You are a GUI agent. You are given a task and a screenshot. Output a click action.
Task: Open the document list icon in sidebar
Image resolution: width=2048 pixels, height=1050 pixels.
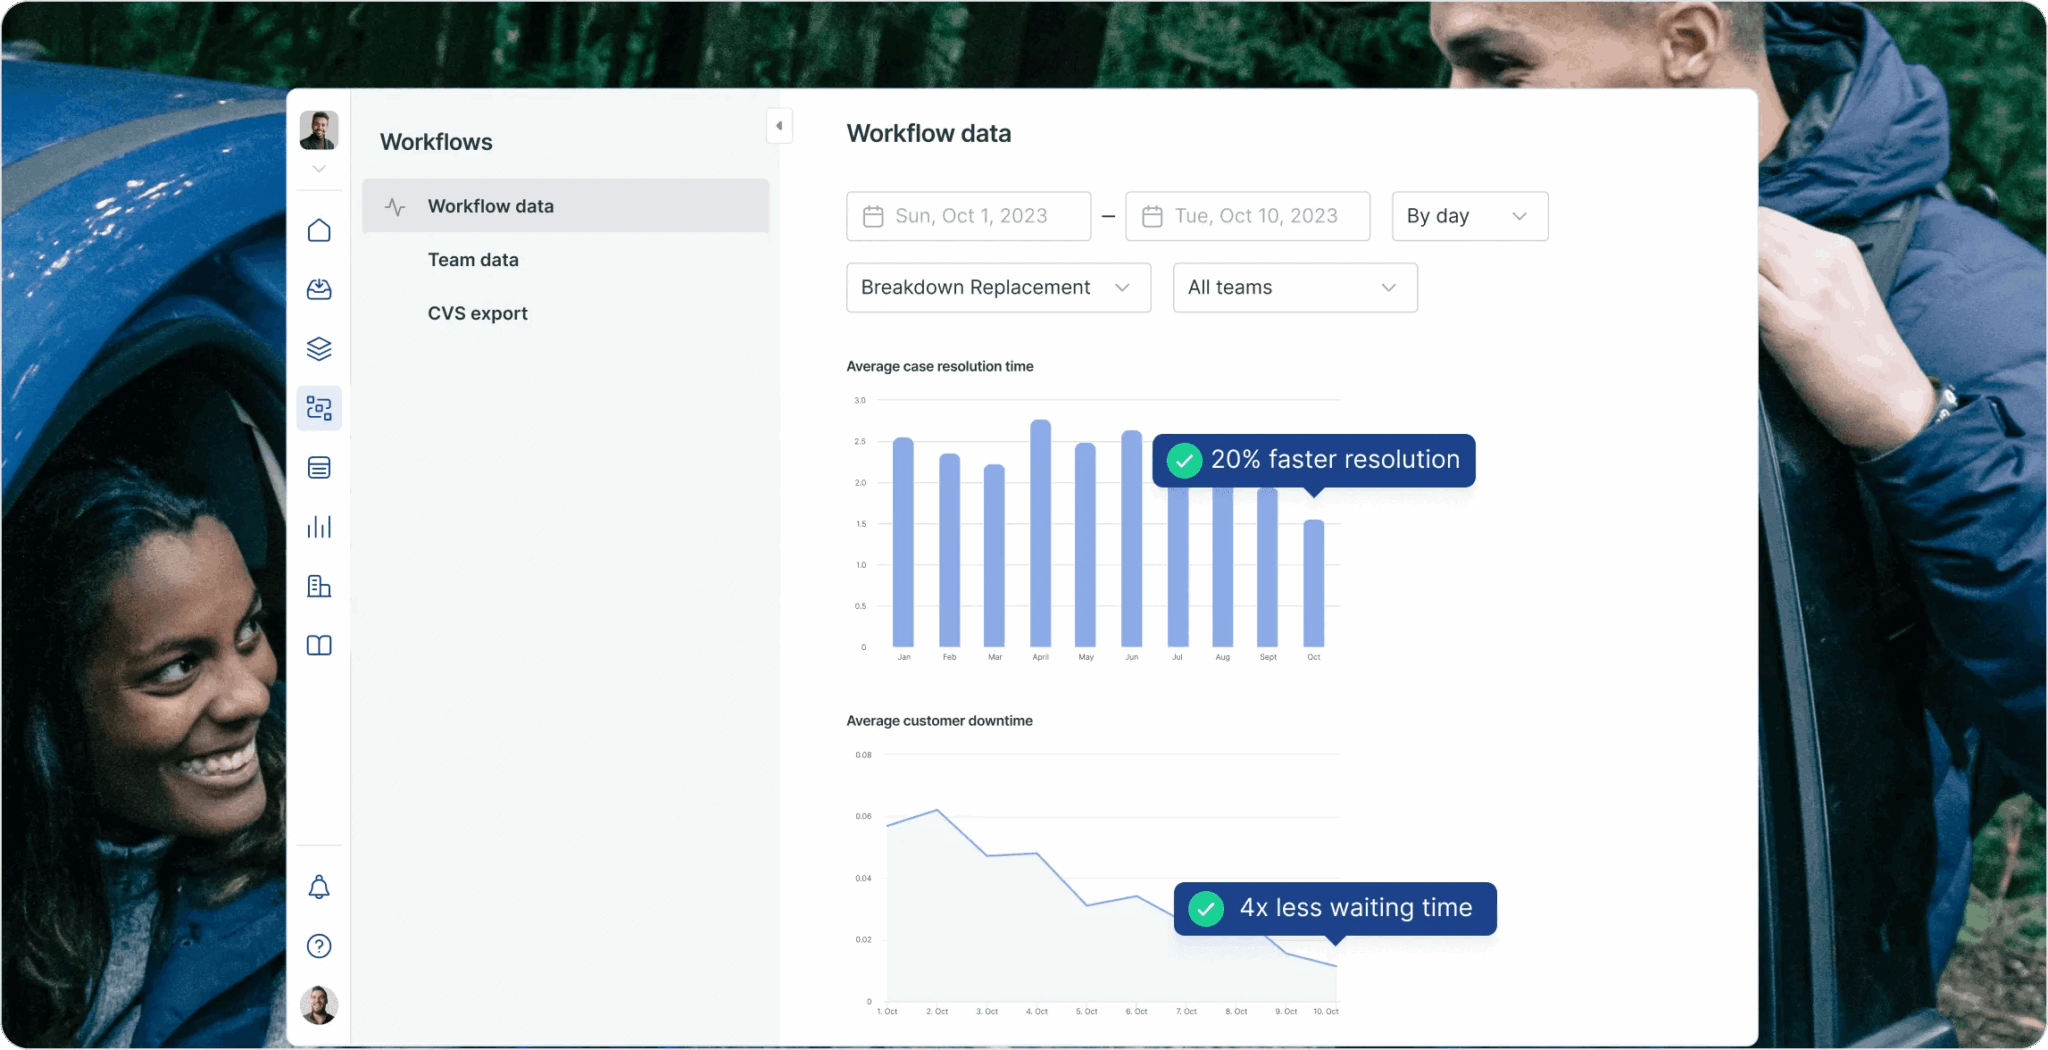[x=319, y=467]
